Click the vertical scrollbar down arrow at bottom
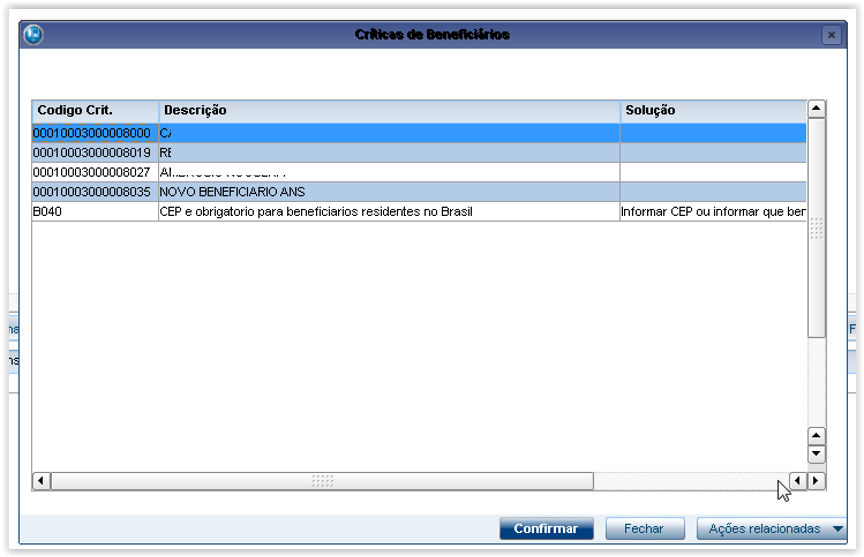This screenshot has width=864, height=557. (816, 455)
